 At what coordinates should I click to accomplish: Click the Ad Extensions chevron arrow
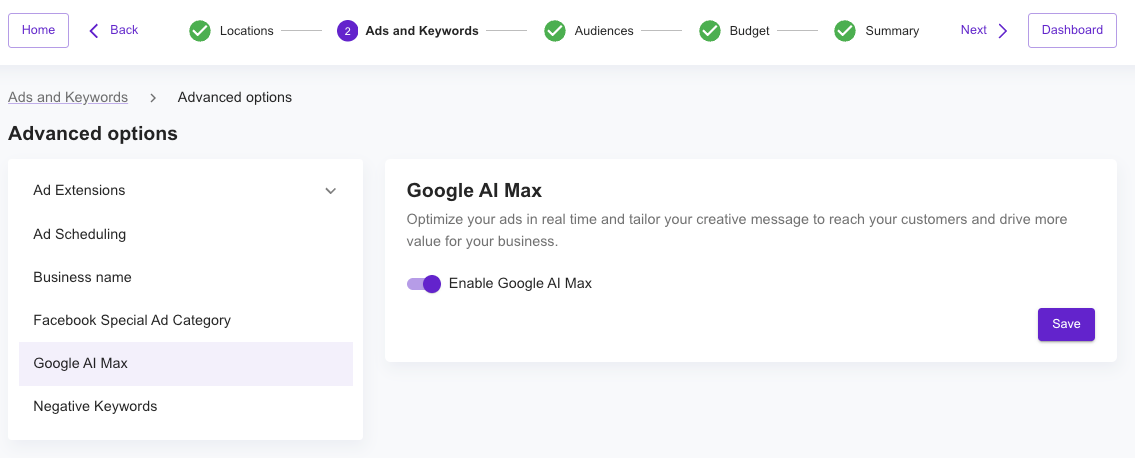coord(331,191)
